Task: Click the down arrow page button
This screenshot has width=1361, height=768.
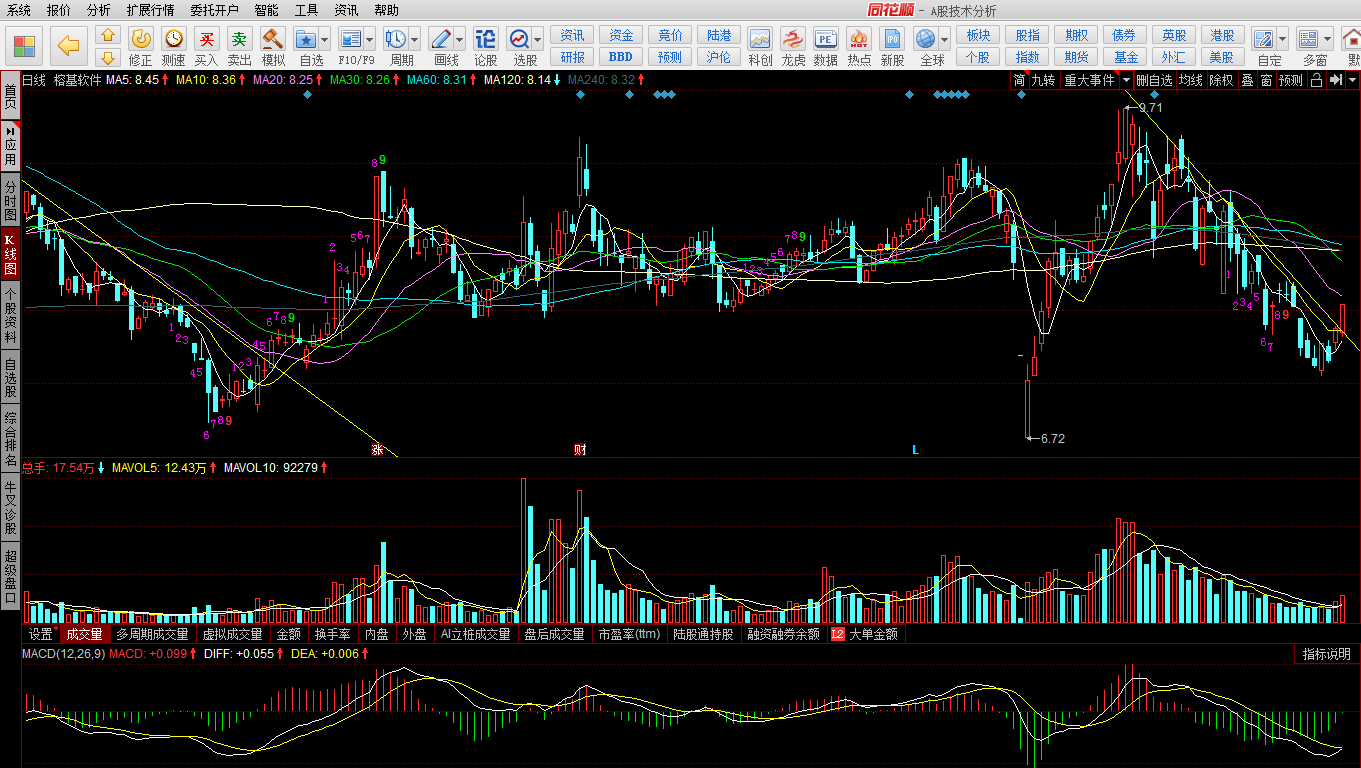Action: (109, 57)
